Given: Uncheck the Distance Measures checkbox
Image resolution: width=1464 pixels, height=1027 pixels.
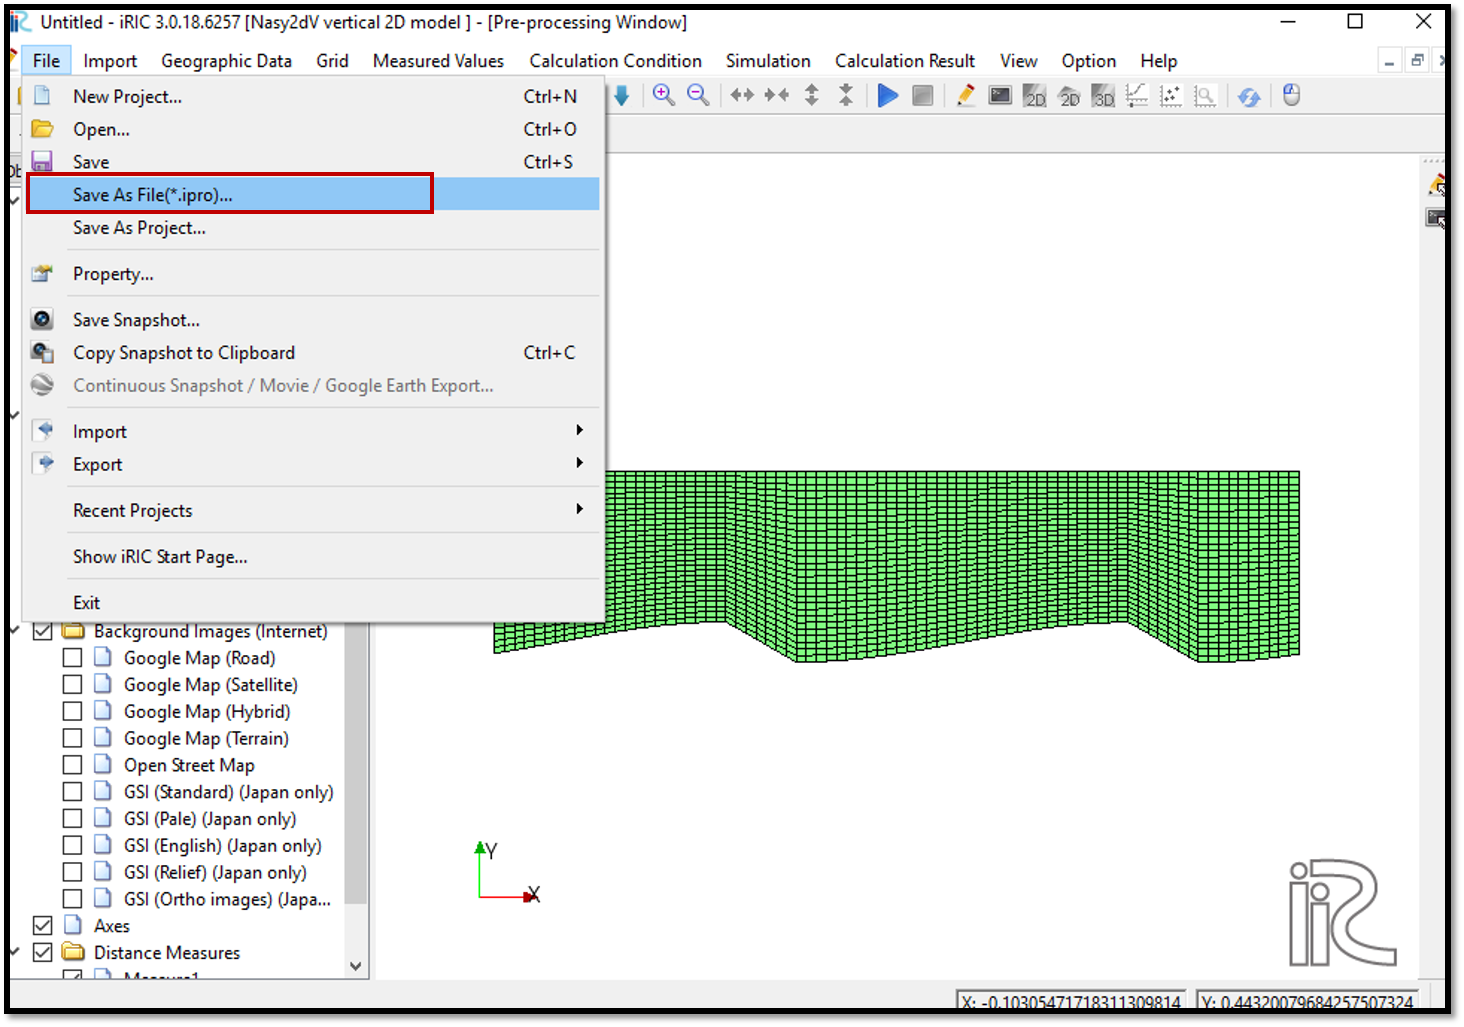Looking at the screenshot, I should [x=43, y=953].
